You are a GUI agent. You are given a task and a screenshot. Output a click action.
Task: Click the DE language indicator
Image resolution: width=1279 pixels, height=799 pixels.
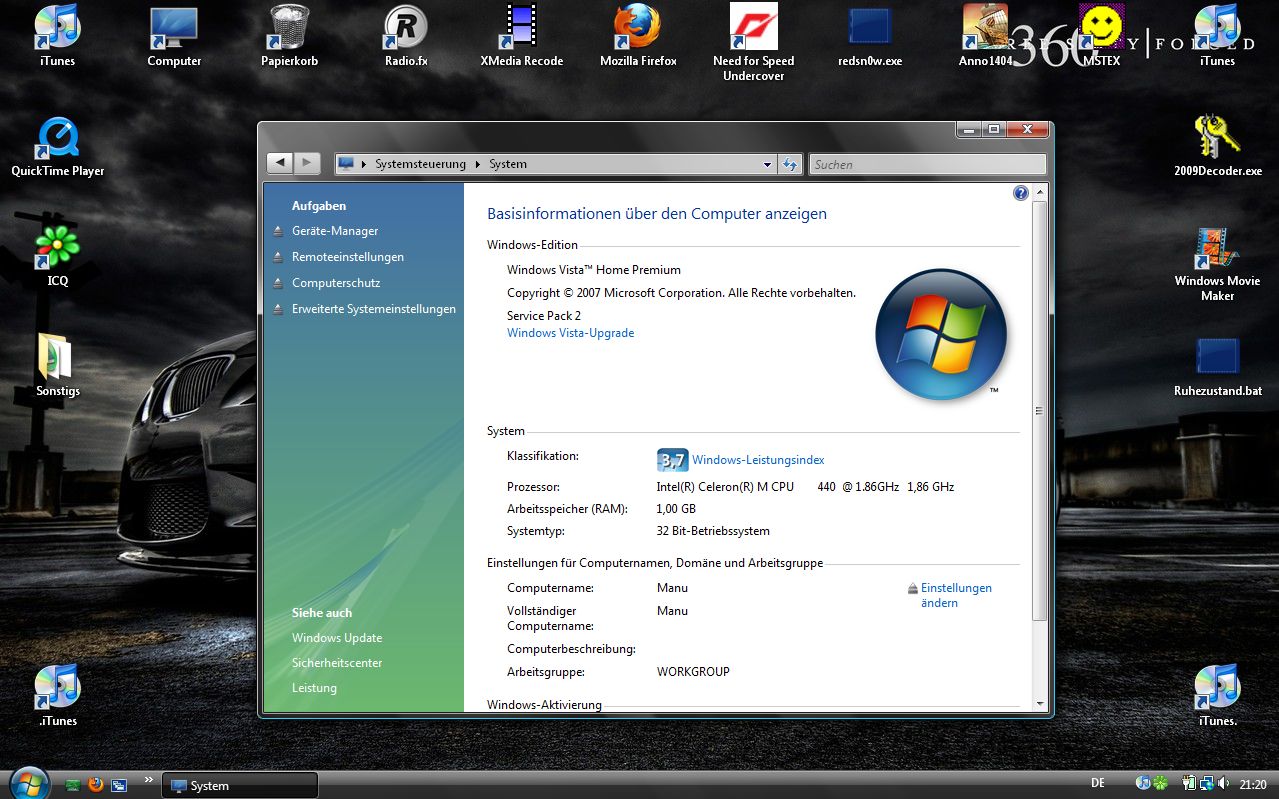click(1097, 784)
